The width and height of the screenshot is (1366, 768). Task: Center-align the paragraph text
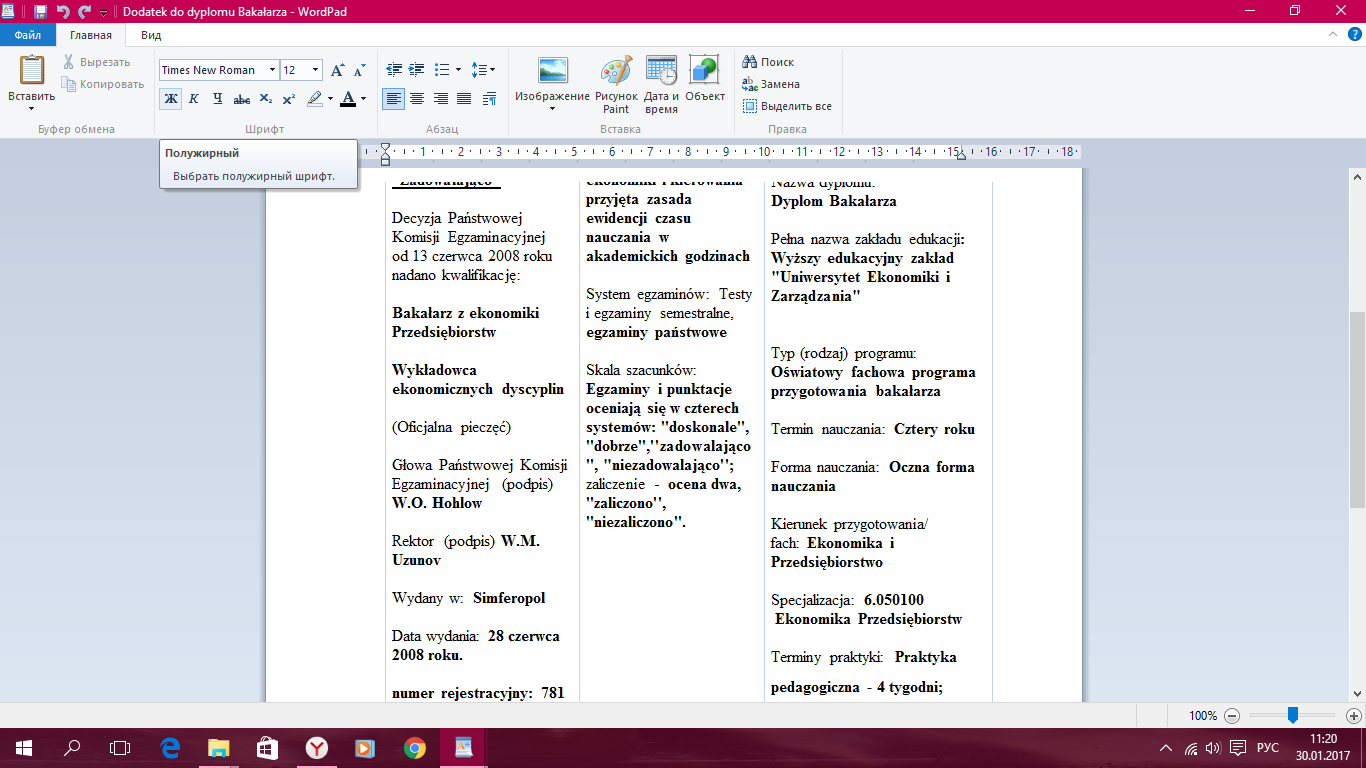pos(417,98)
